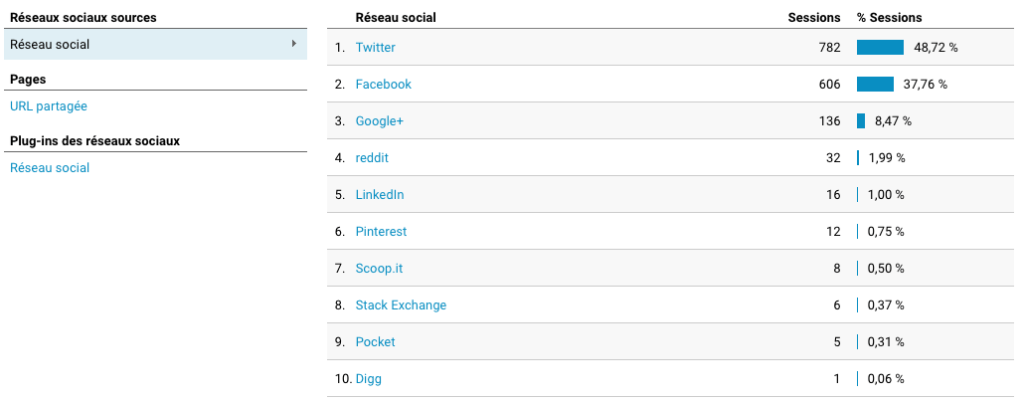Expand arrow beside selected Réseau social
The height and width of the screenshot is (402, 1024).
[x=293, y=44]
